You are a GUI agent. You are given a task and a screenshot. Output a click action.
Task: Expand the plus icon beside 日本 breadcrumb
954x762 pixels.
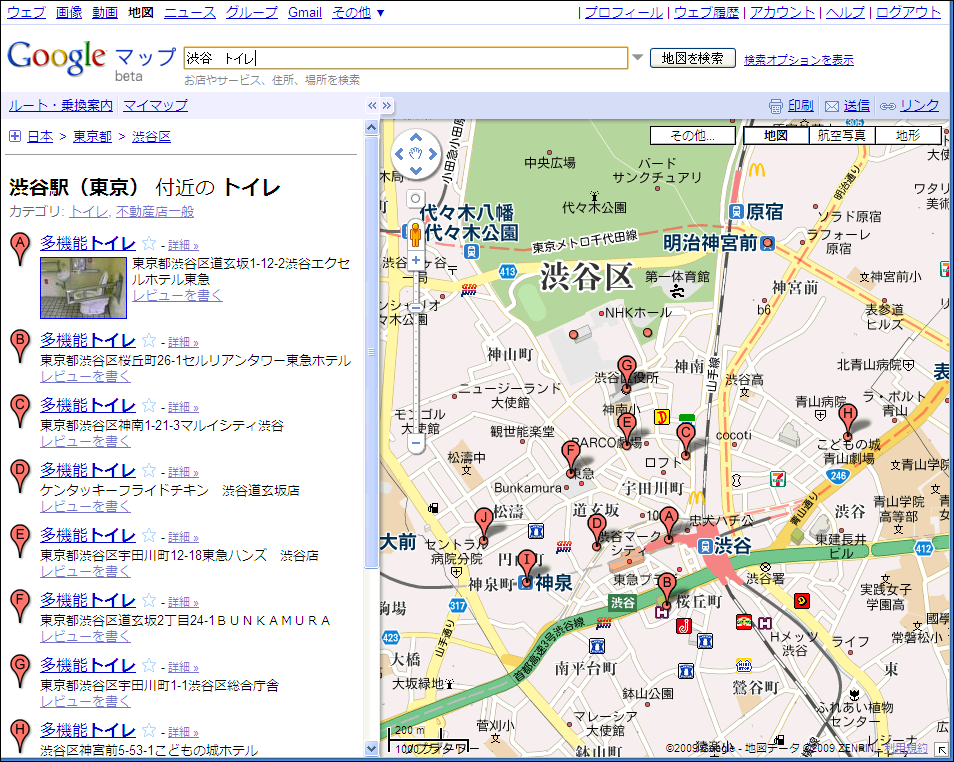pyautogui.click(x=15, y=136)
